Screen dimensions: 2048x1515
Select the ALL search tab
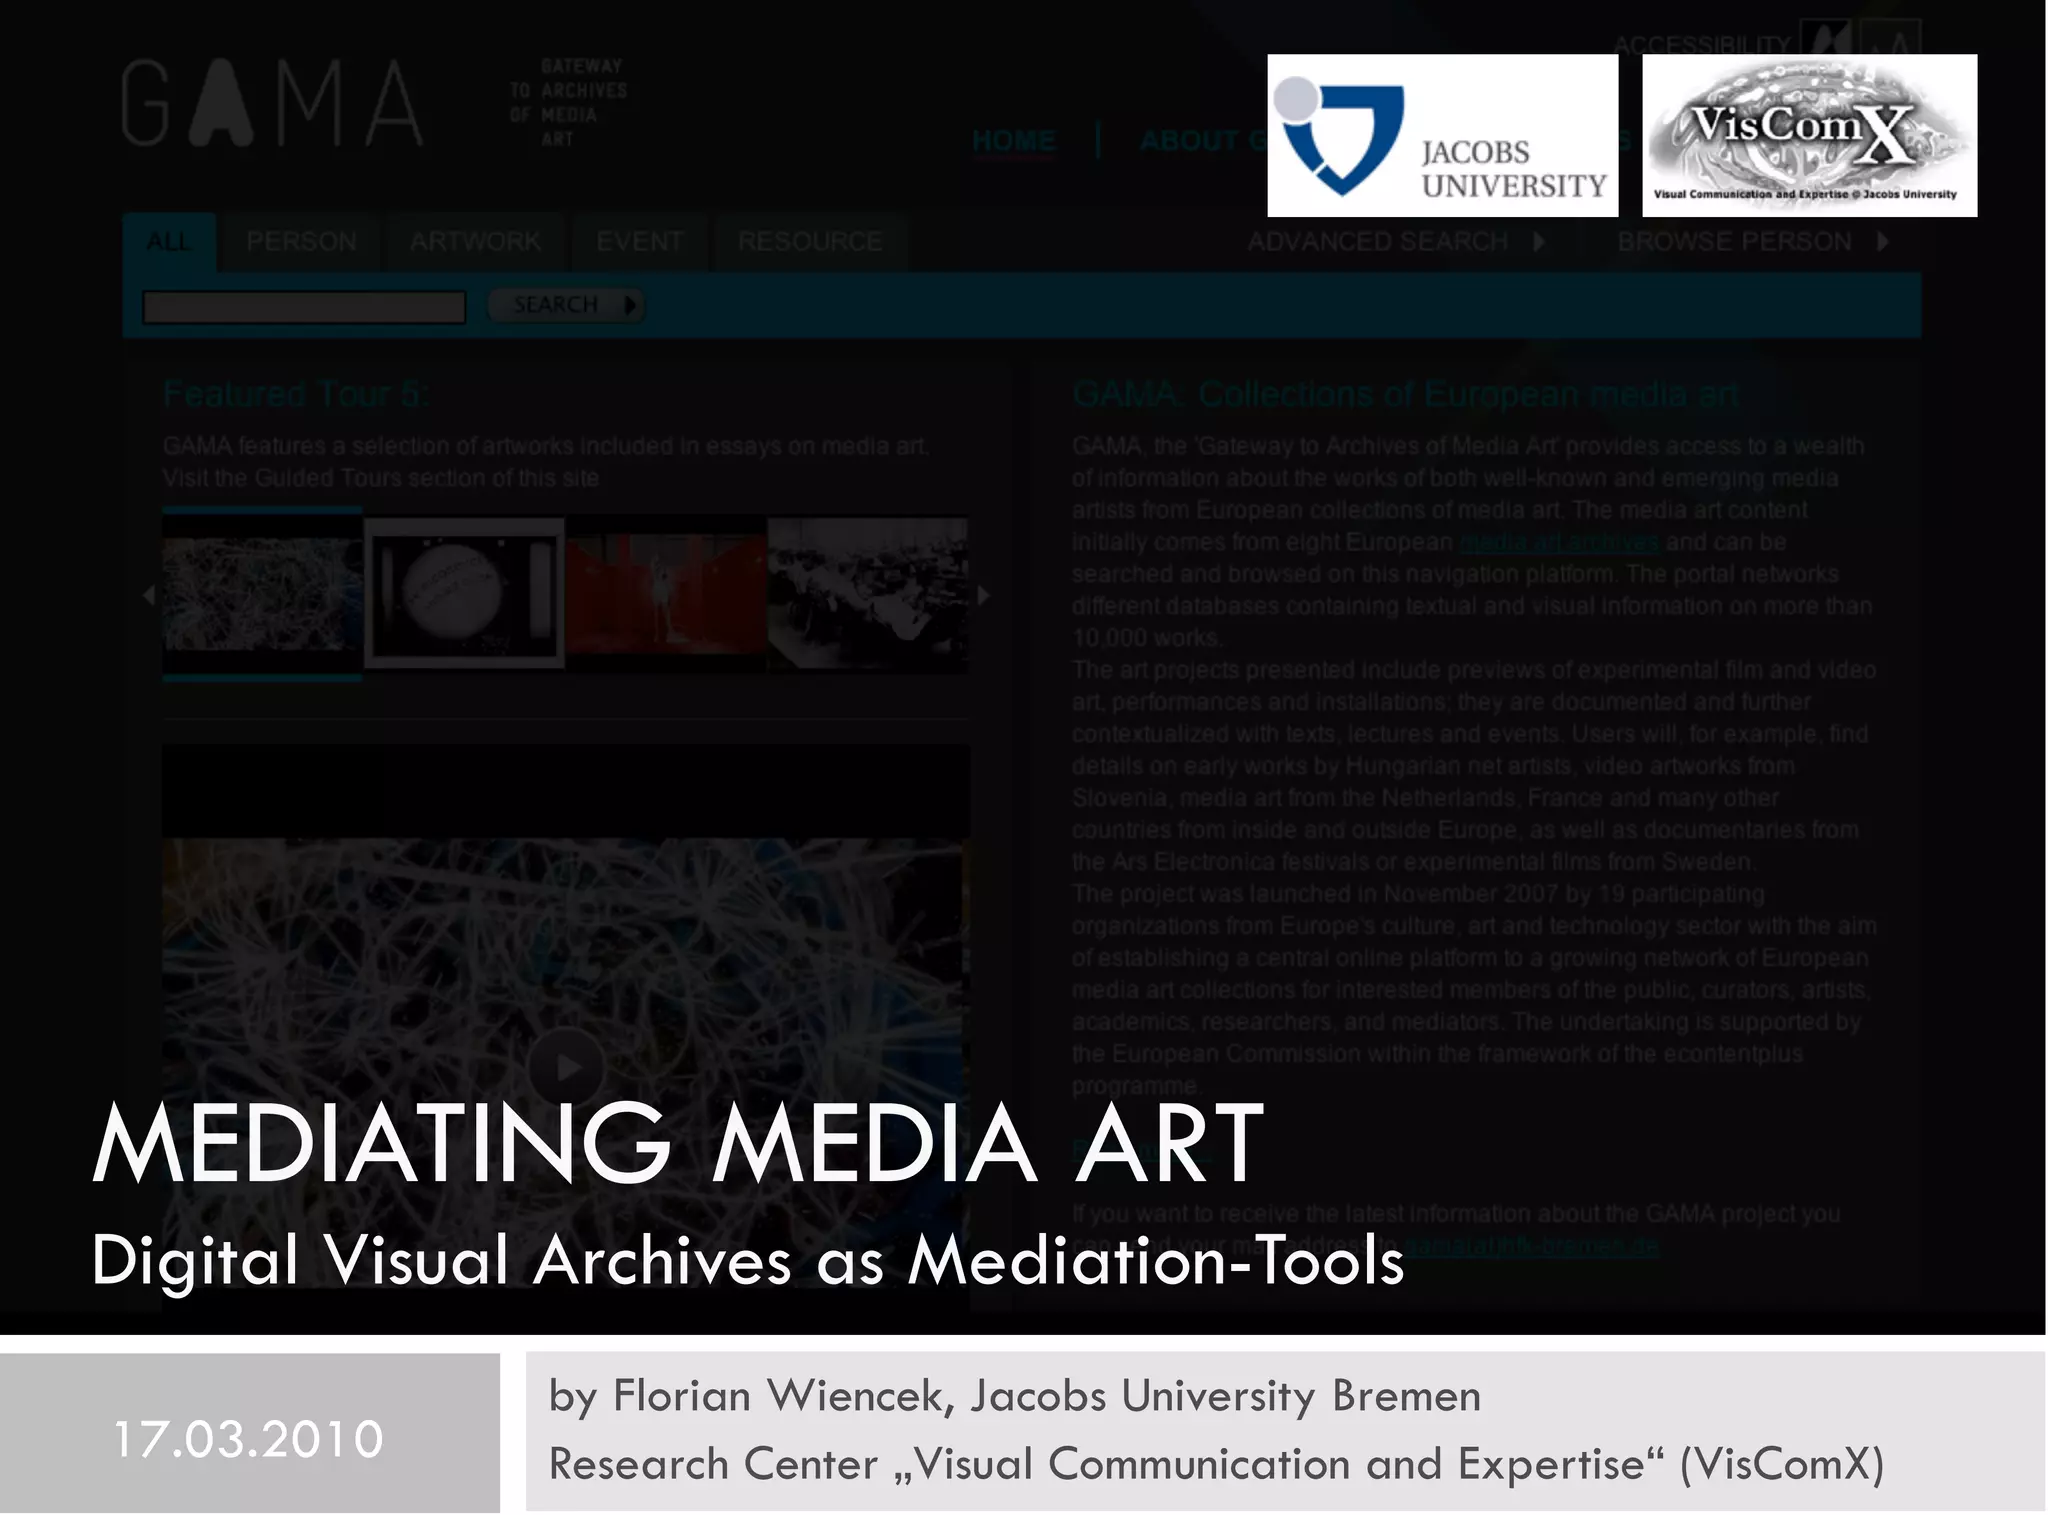(169, 242)
